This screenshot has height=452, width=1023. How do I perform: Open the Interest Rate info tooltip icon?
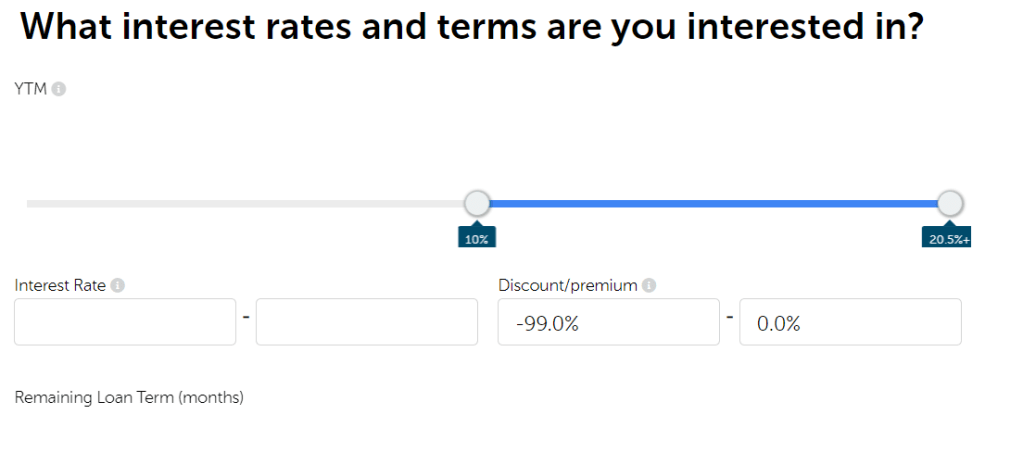[118, 286]
